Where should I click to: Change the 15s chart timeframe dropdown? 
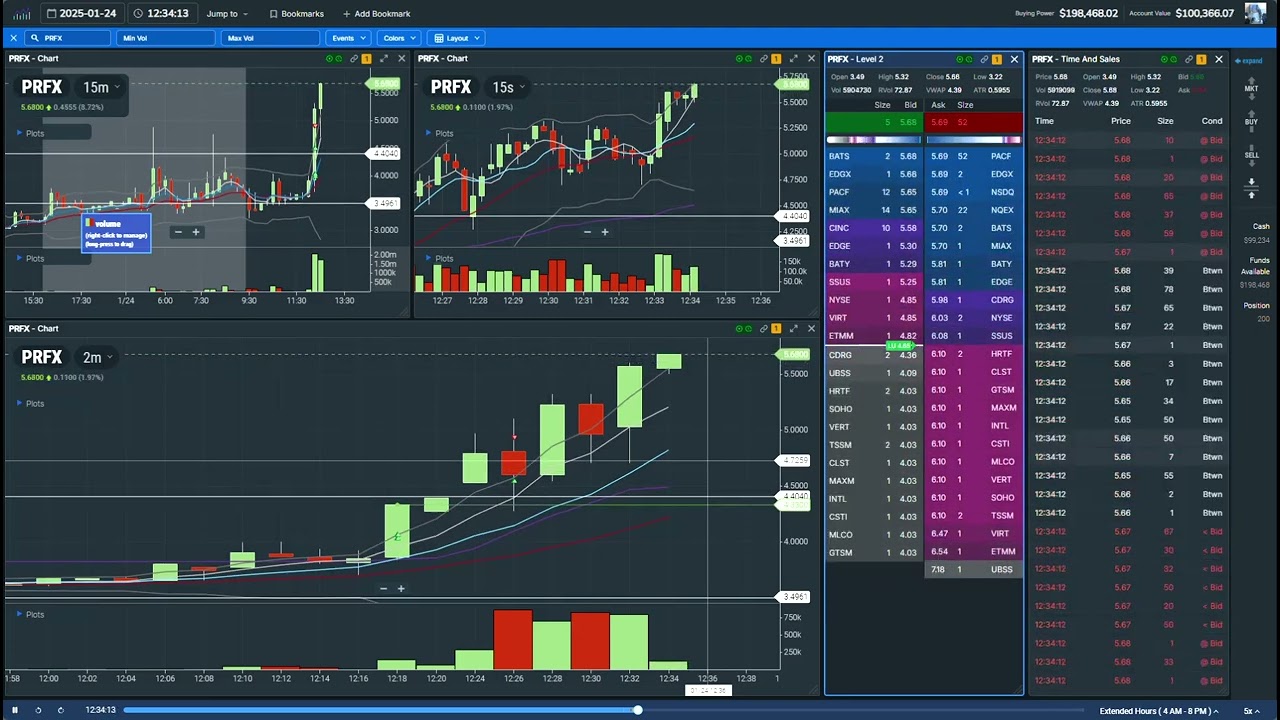(508, 87)
